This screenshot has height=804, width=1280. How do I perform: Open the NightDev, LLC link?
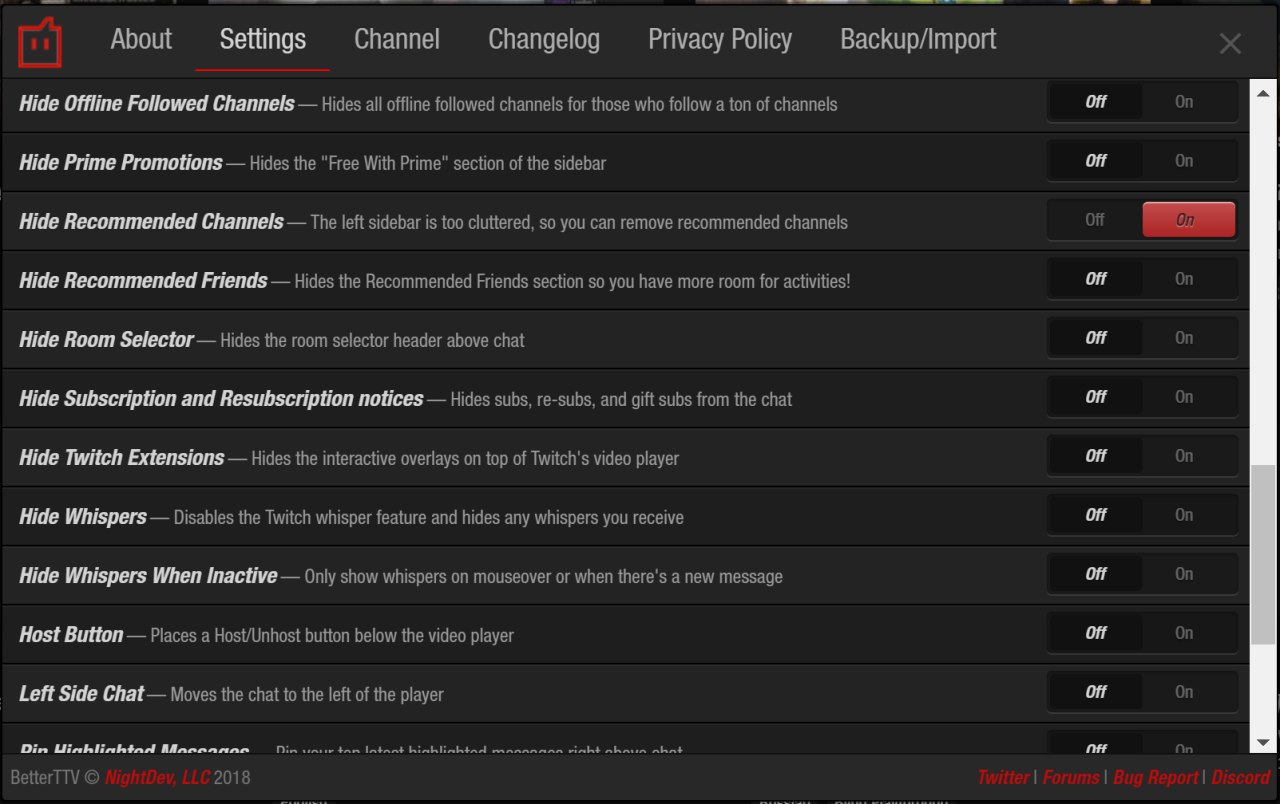(x=157, y=777)
